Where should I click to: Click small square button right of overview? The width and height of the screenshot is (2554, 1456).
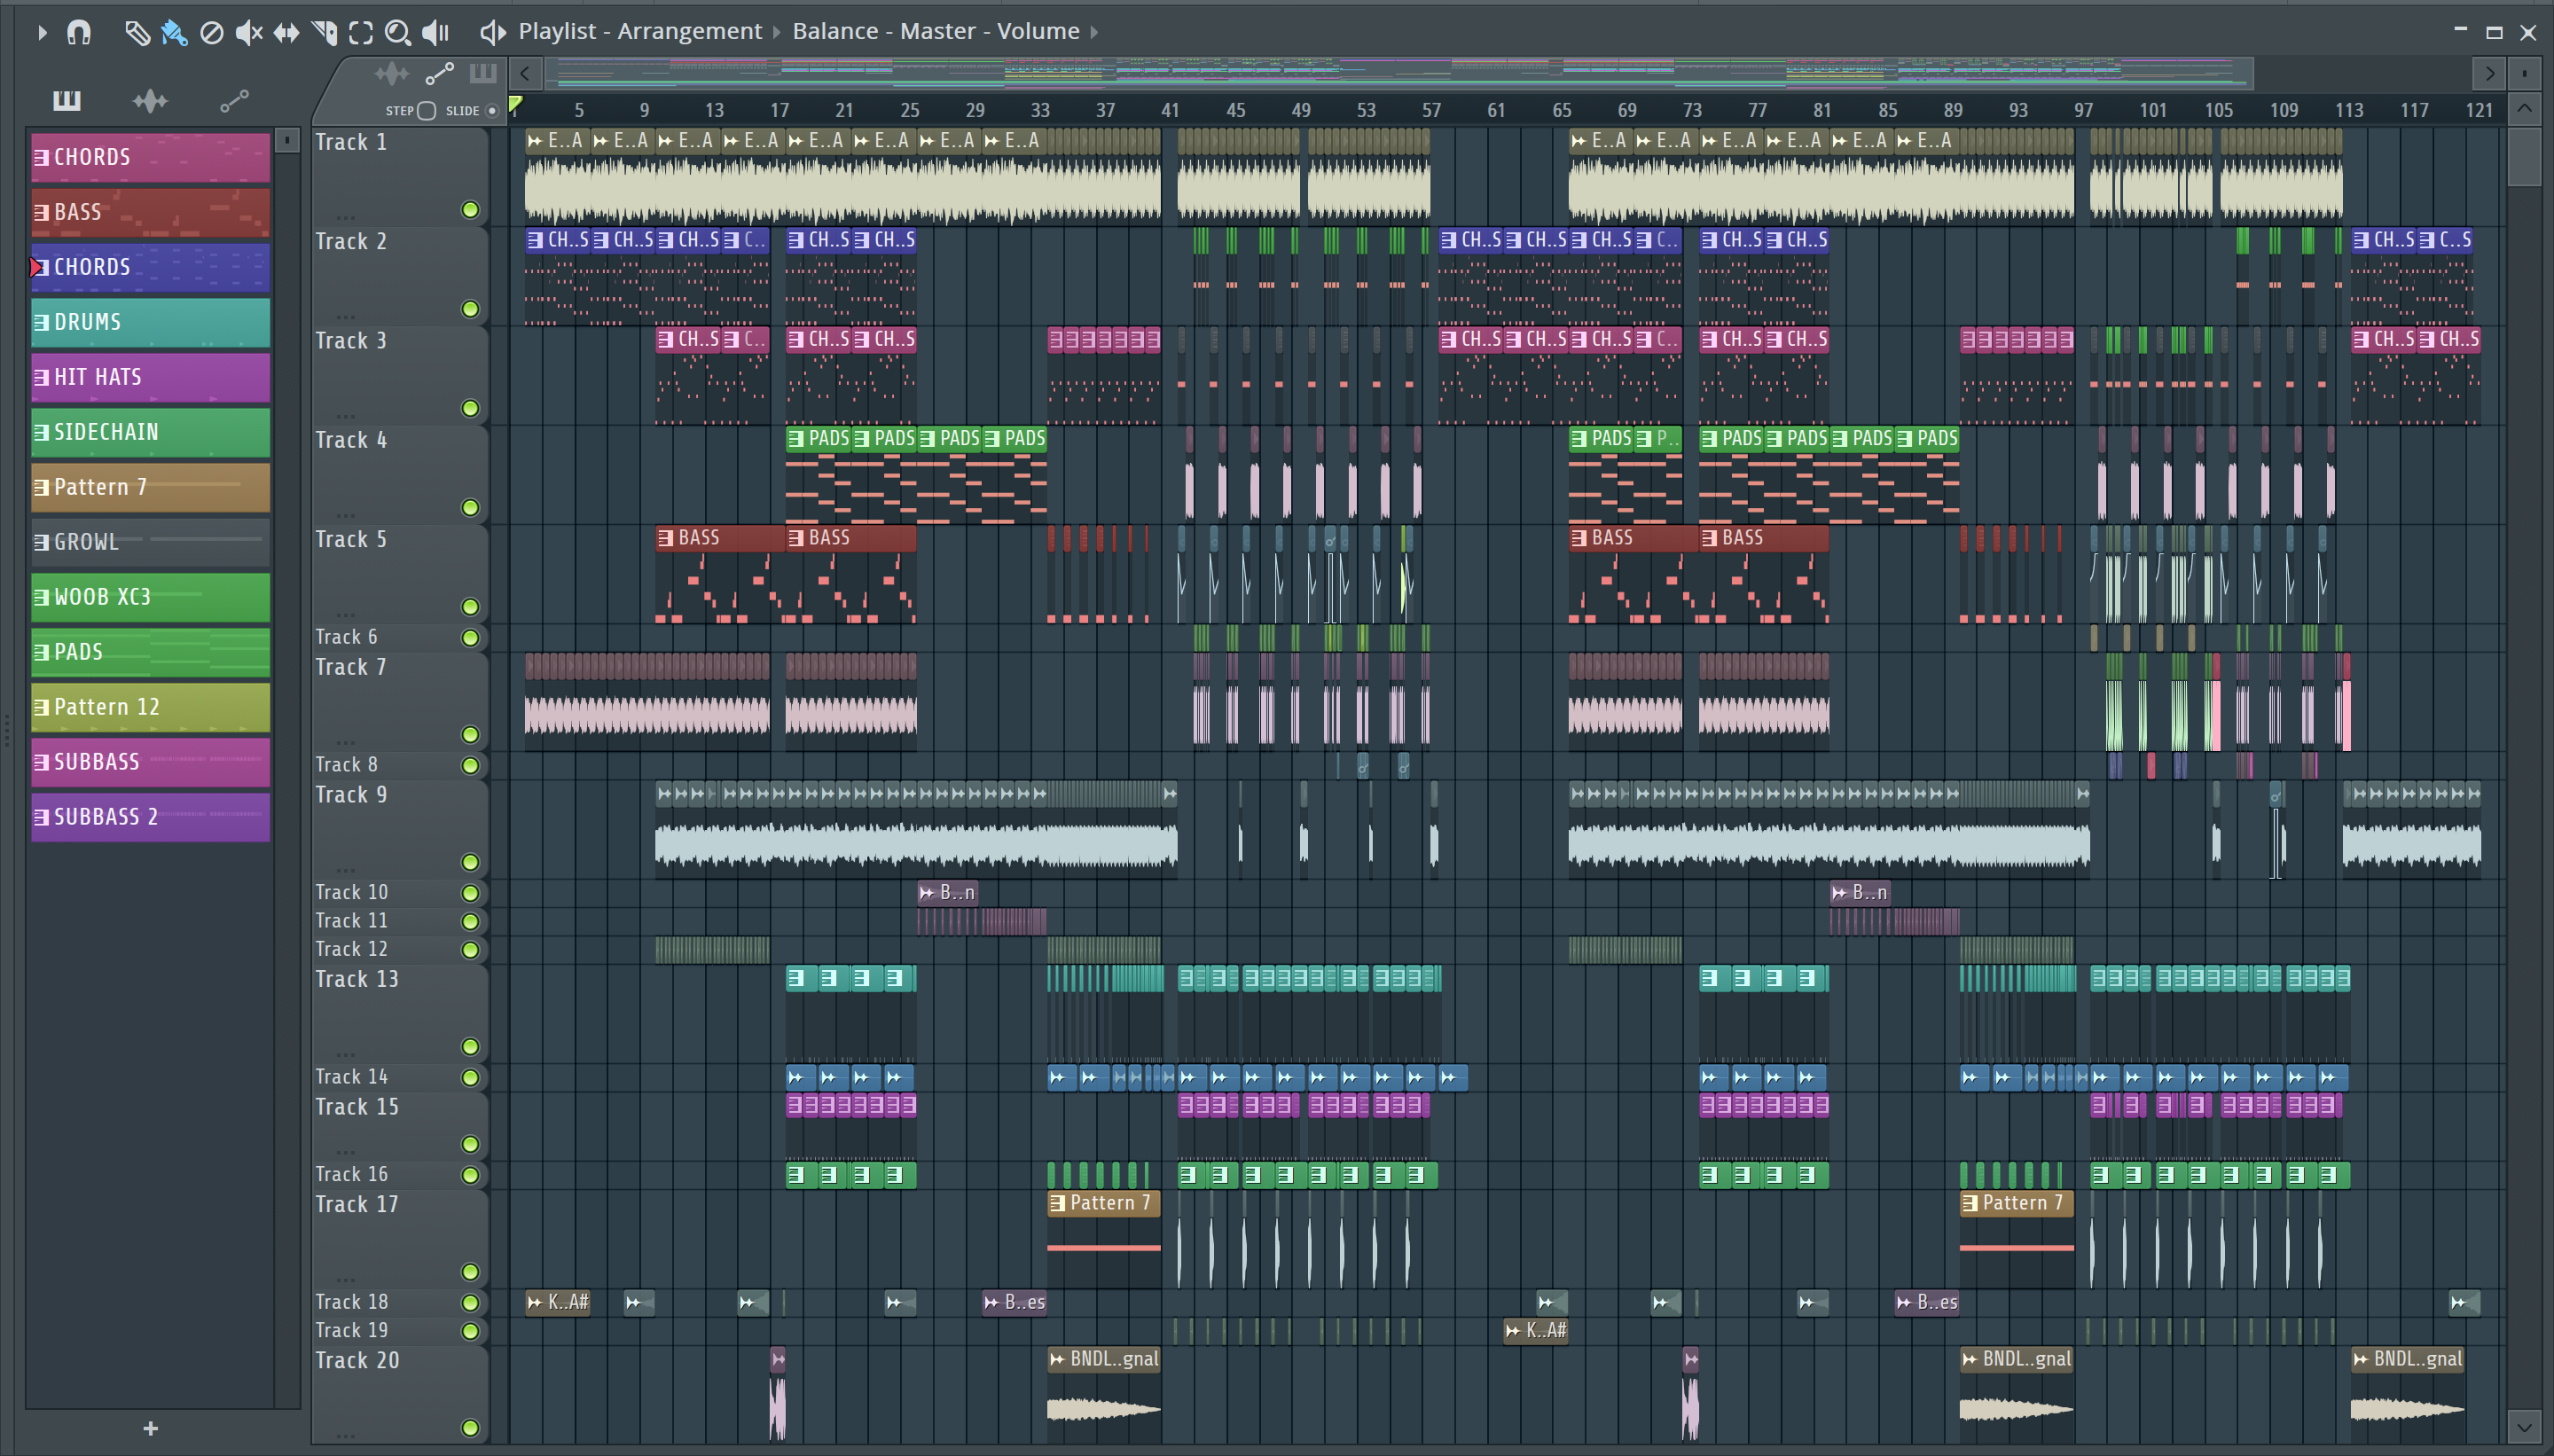pyautogui.click(x=2525, y=73)
